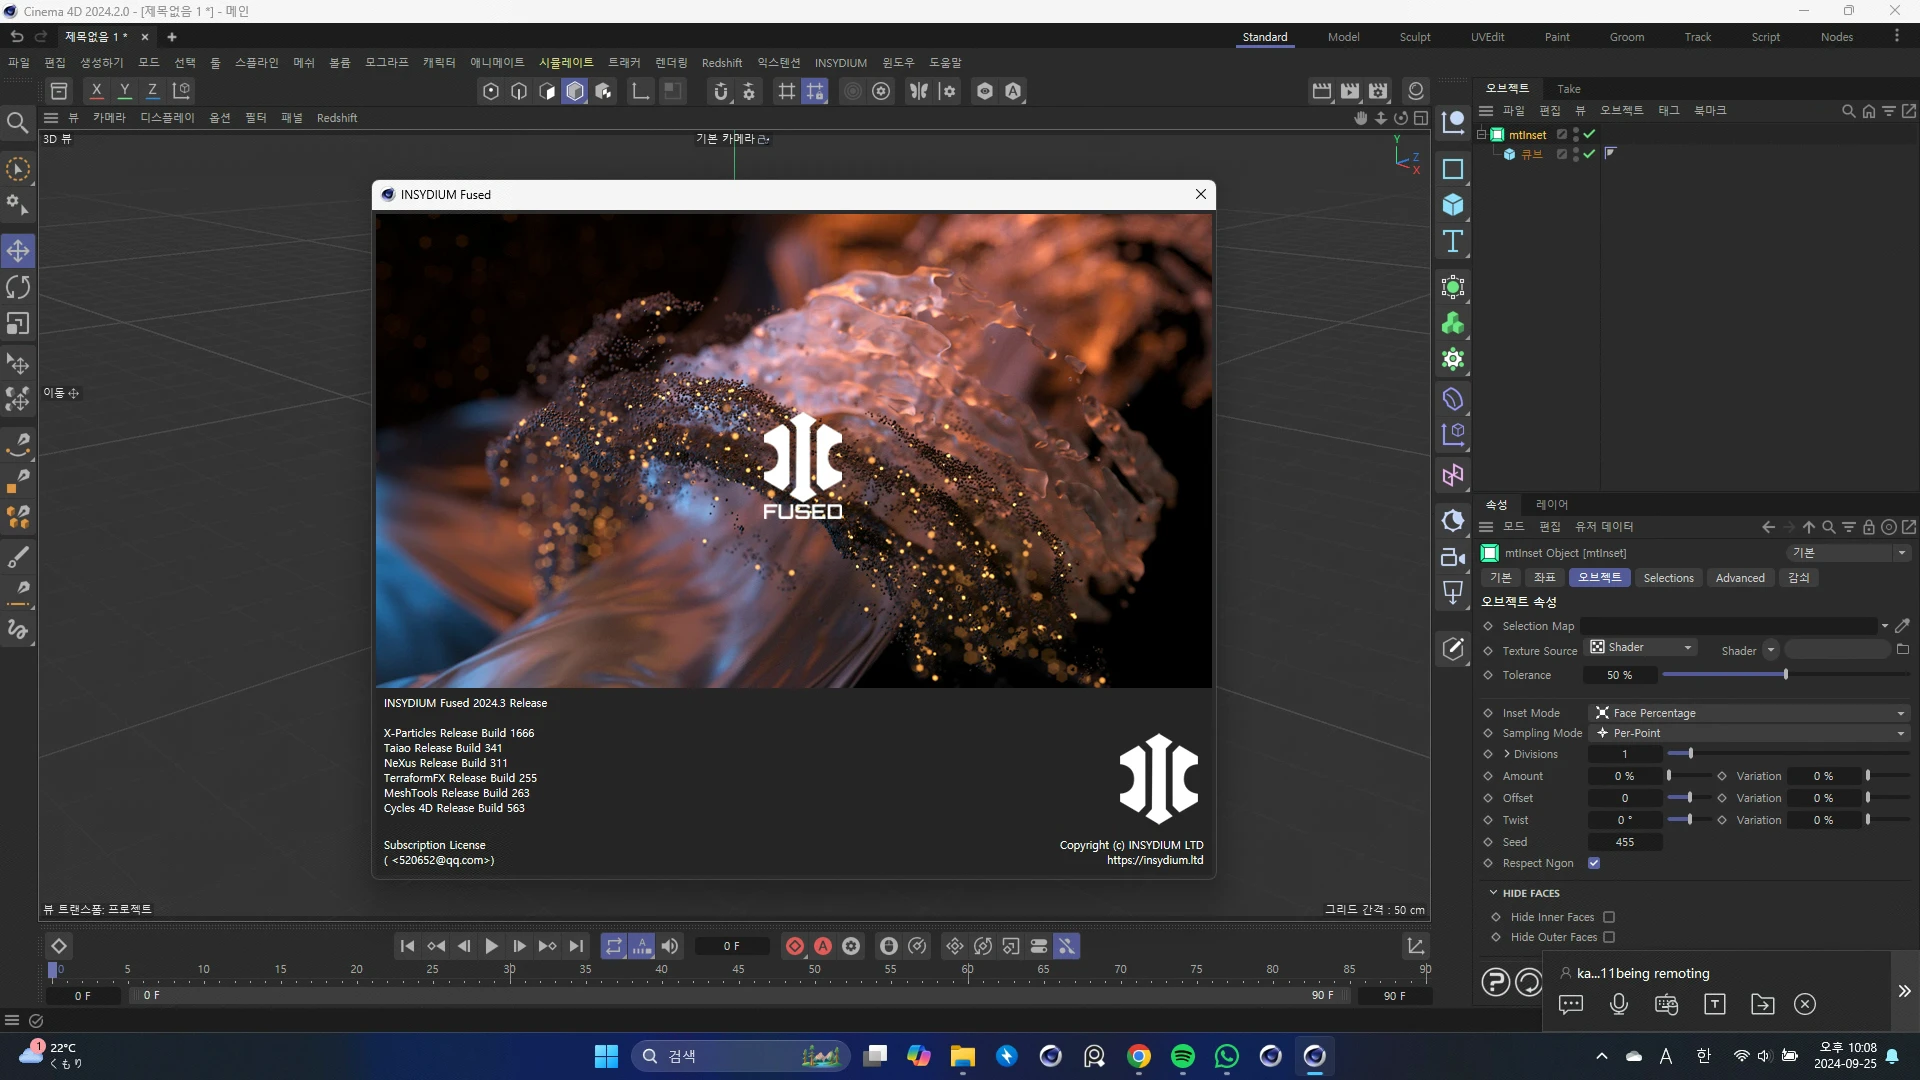Disable the Respect Ngon checkbox
This screenshot has height=1080, width=1920.
tap(1594, 863)
